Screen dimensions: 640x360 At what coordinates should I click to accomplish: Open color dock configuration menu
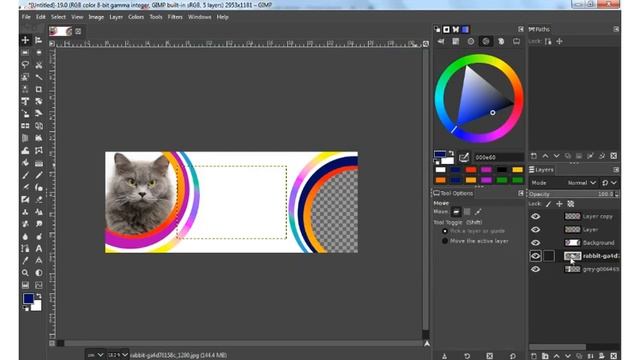coord(521,29)
